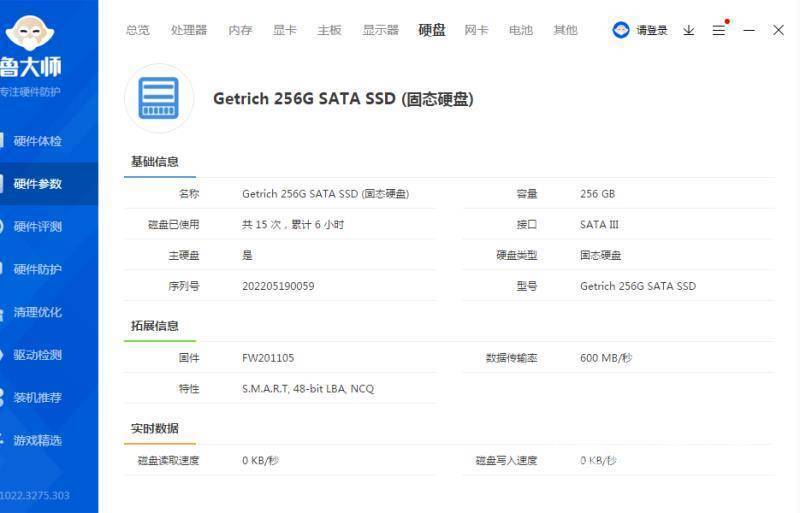Viewport: 800px width, 513px height.
Task: Click interface value SATA III
Action: click(x=599, y=225)
